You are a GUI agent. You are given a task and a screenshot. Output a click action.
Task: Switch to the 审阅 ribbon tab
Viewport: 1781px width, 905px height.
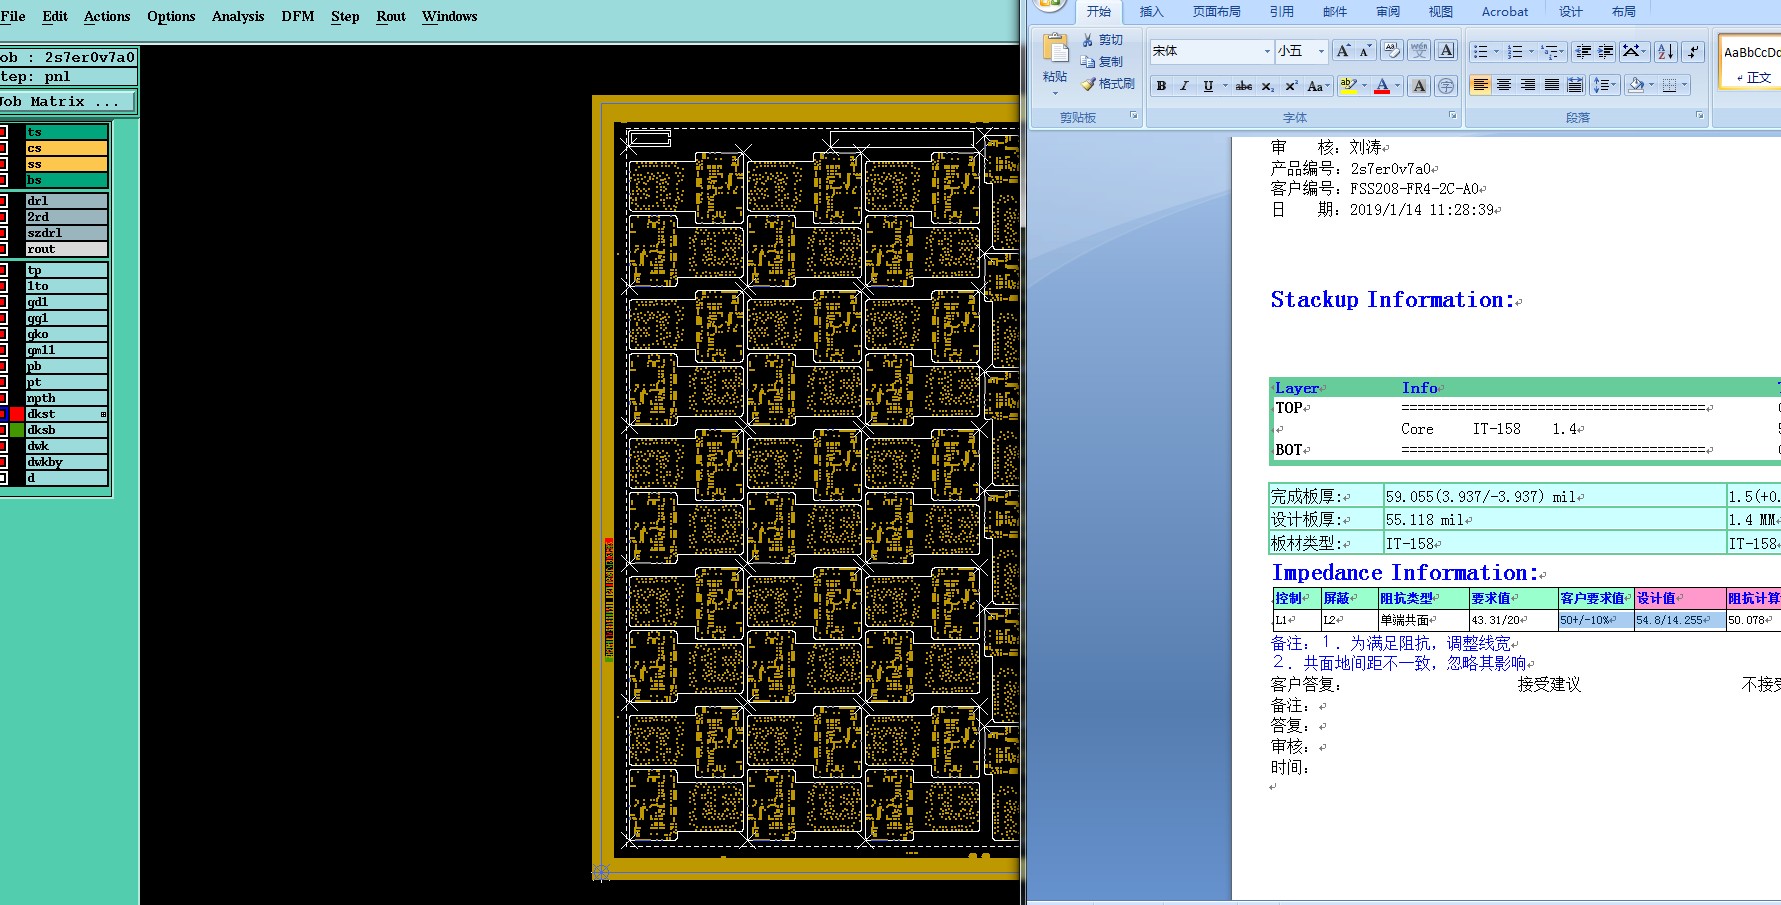coord(1388,12)
